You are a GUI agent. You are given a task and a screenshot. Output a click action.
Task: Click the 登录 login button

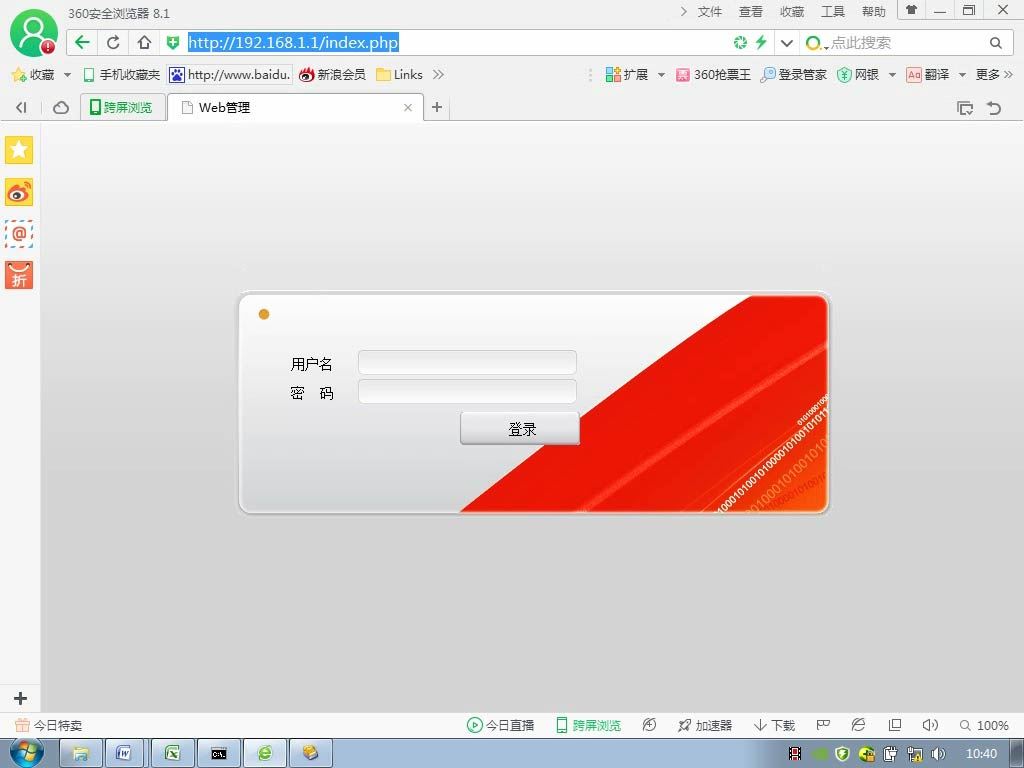point(520,428)
